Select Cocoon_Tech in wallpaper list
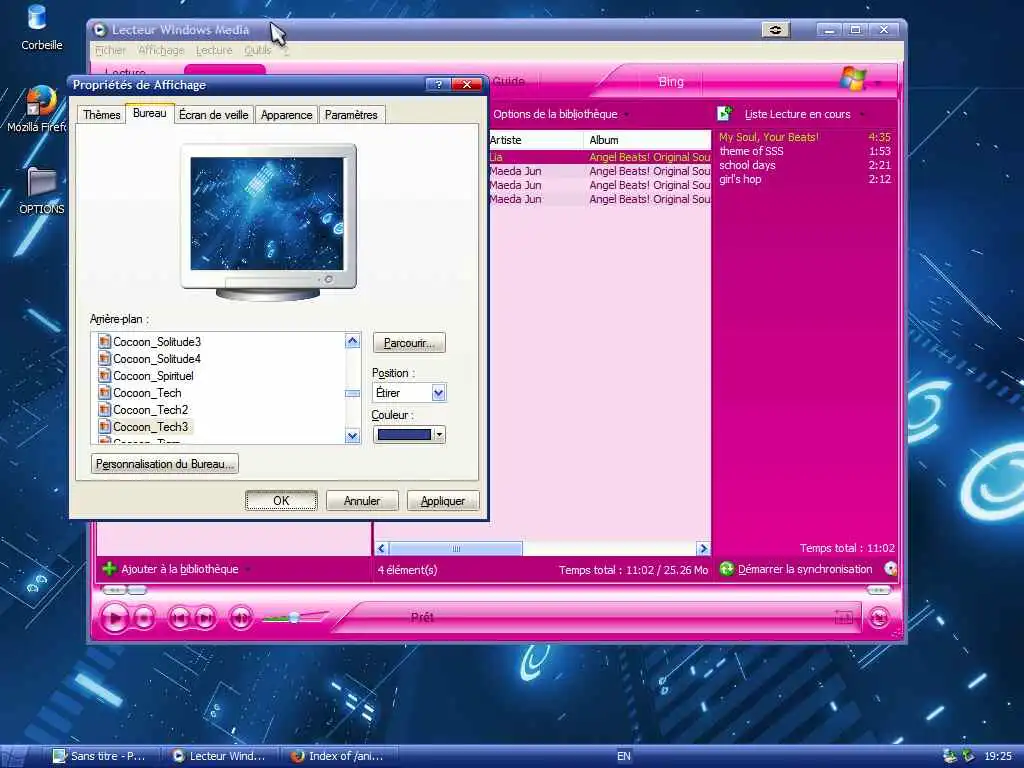The width and height of the screenshot is (1024, 768). (x=147, y=392)
